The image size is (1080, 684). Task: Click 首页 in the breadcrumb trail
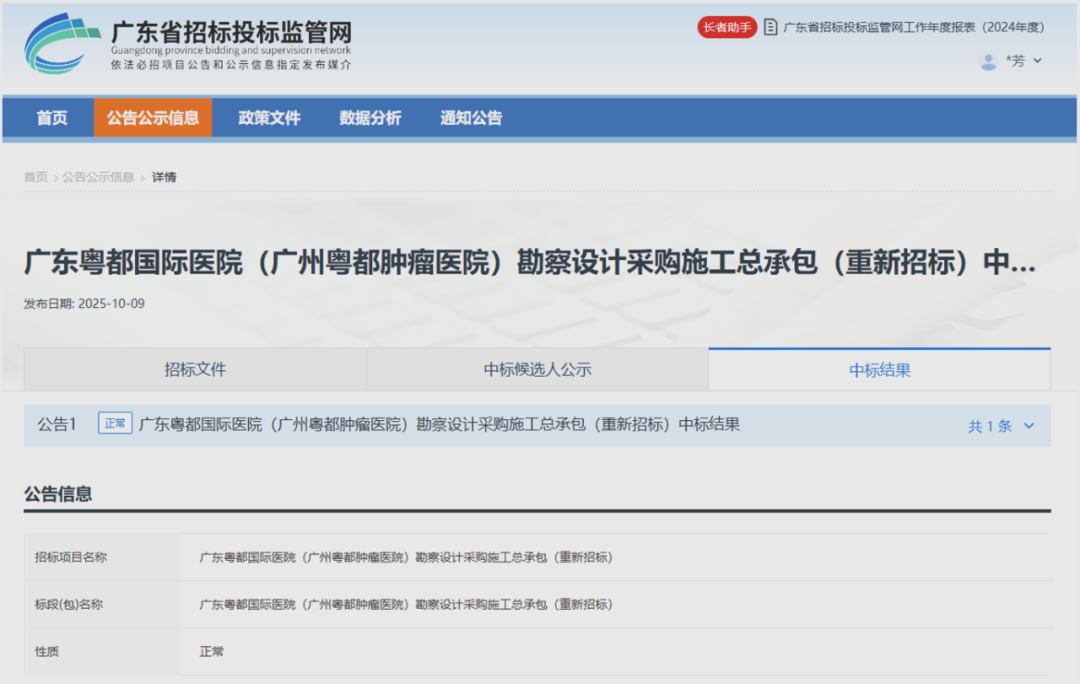click(36, 176)
